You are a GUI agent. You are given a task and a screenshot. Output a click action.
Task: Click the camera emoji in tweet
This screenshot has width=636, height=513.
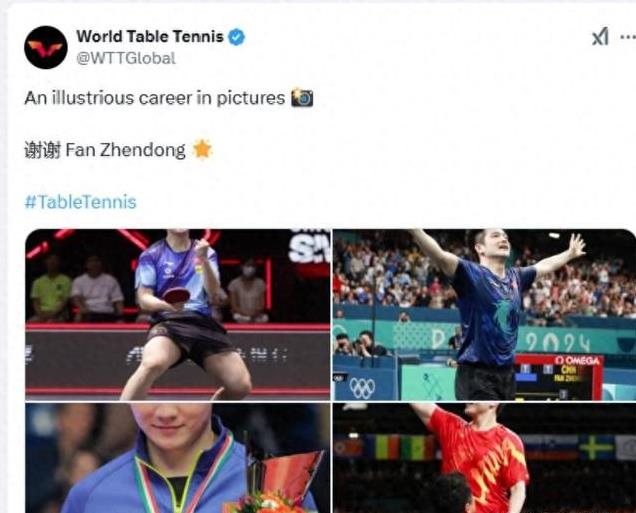pyautogui.click(x=302, y=97)
